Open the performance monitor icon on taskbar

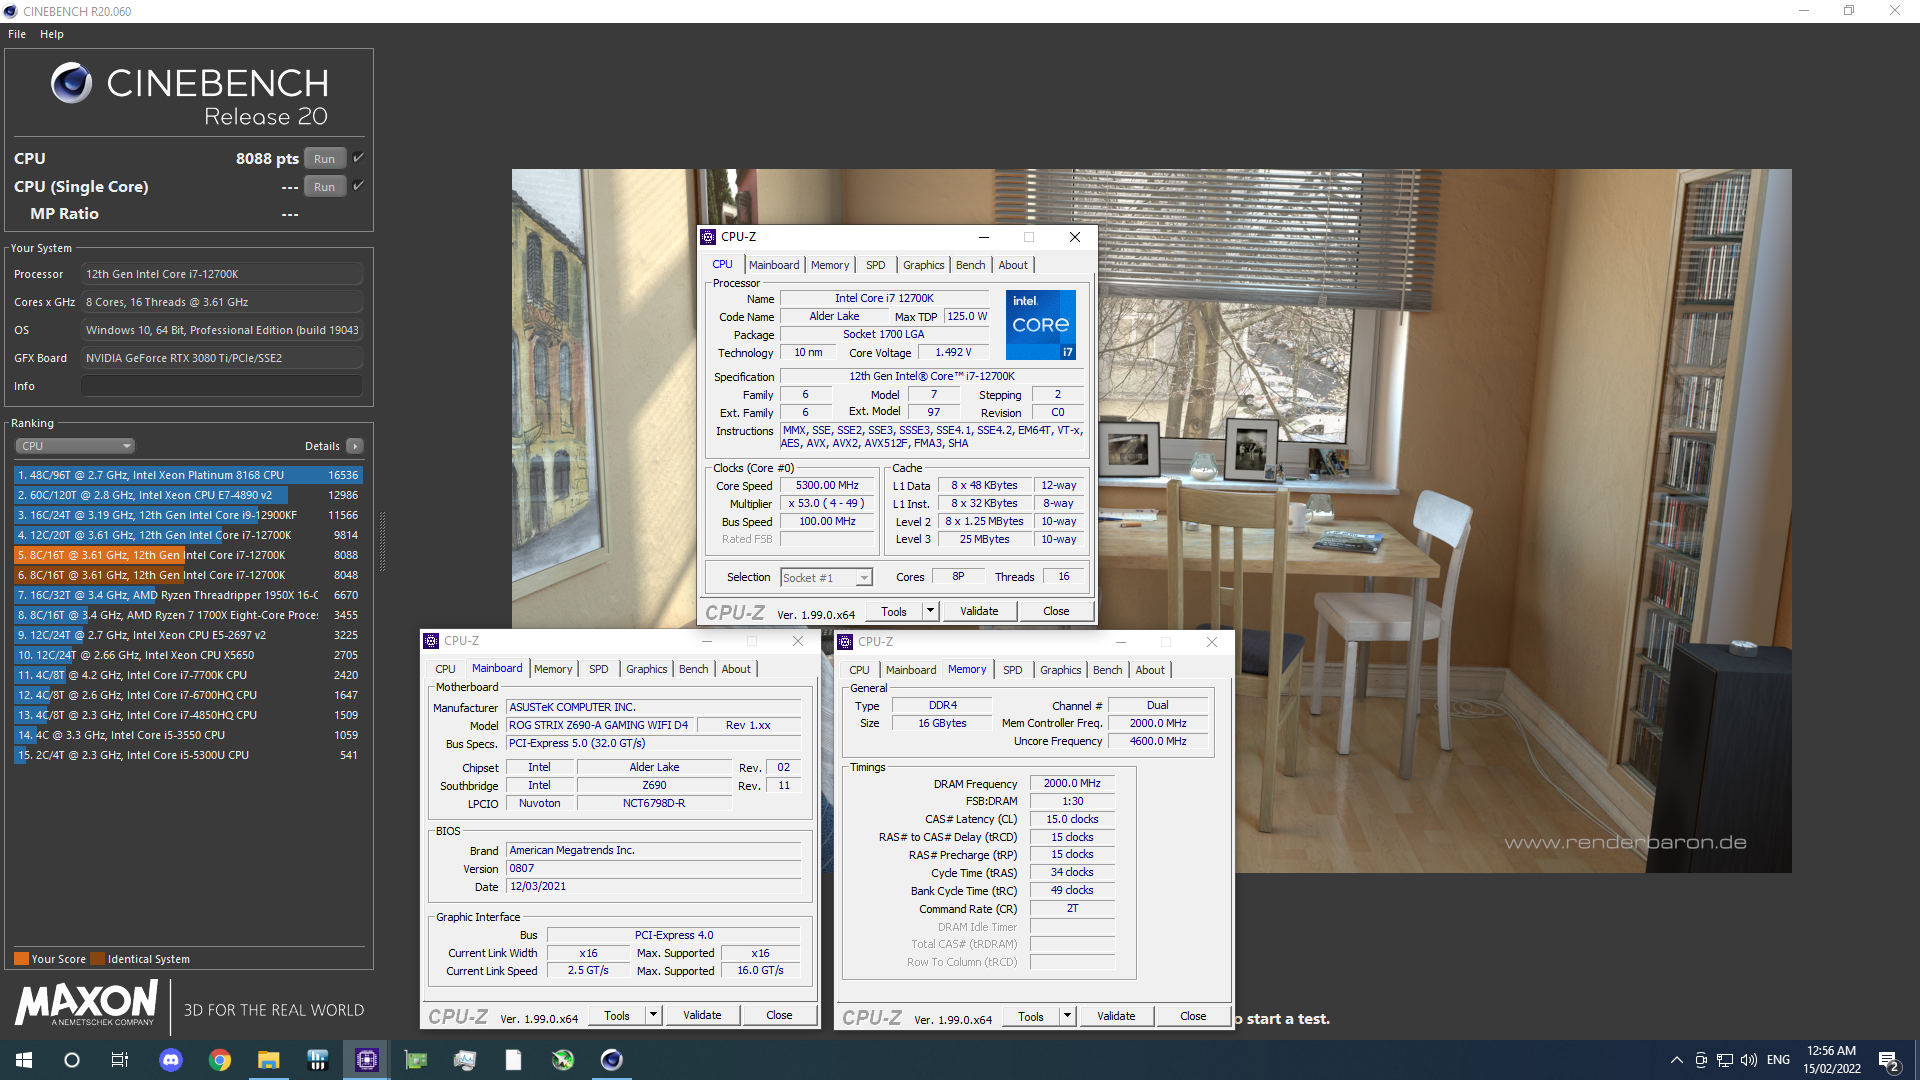(x=465, y=1060)
